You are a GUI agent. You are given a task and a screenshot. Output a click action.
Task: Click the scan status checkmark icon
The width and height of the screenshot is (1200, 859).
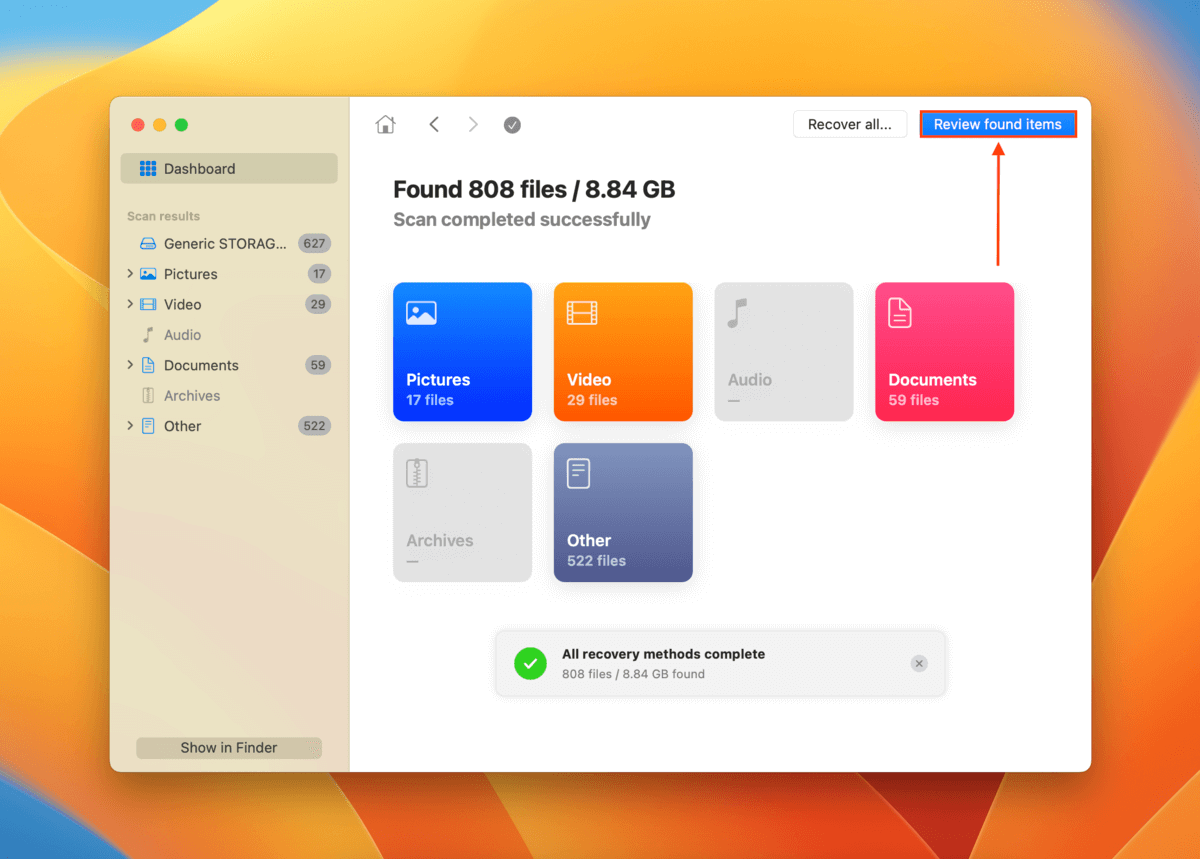click(x=512, y=125)
